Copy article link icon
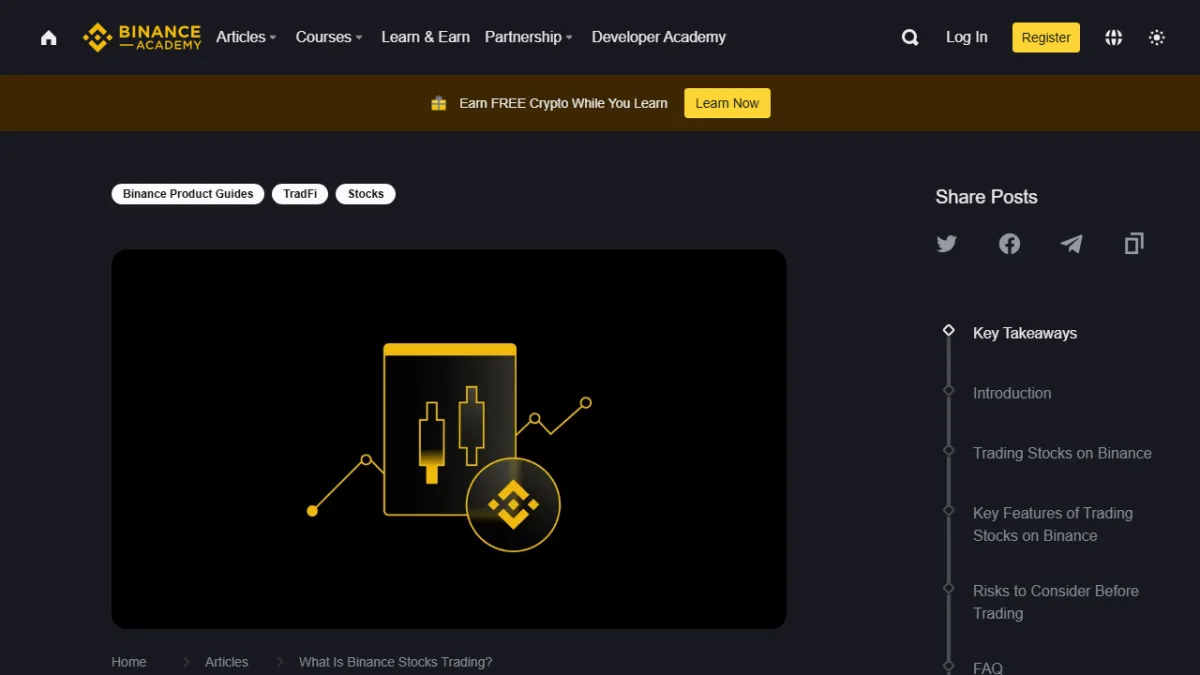1200x675 pixels. [1133, 243]
